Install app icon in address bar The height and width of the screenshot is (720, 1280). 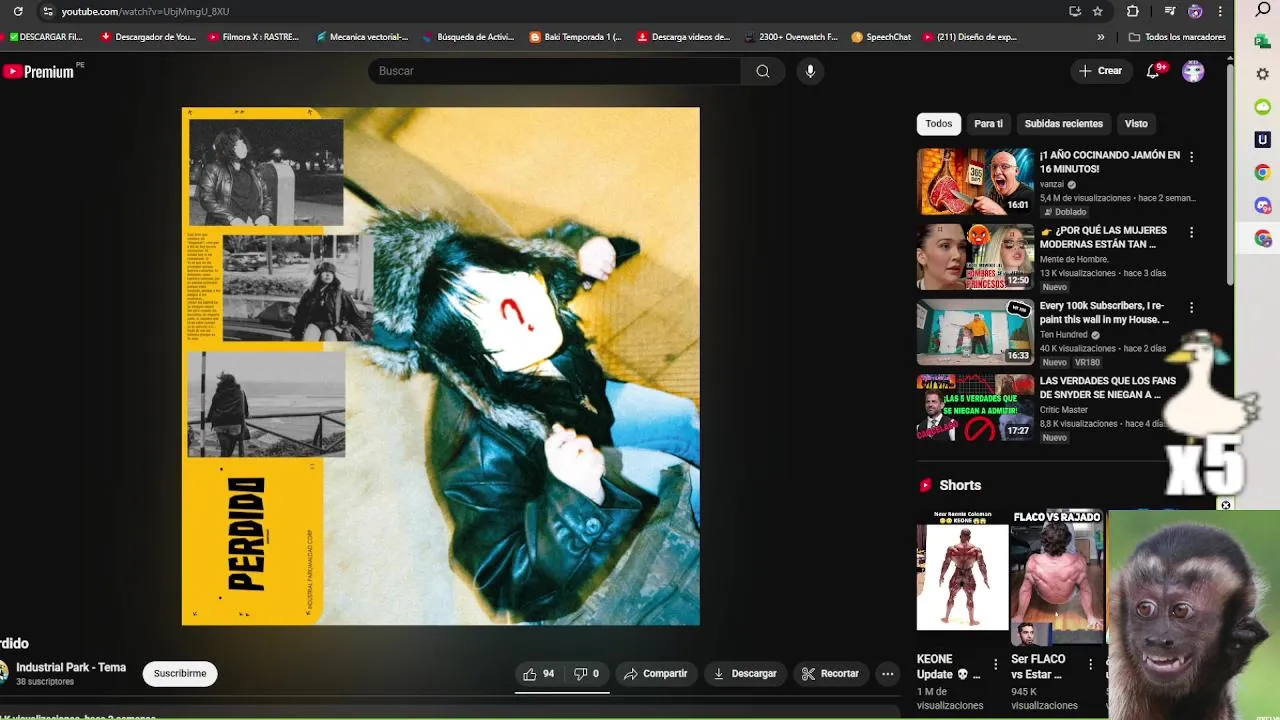1075,11
